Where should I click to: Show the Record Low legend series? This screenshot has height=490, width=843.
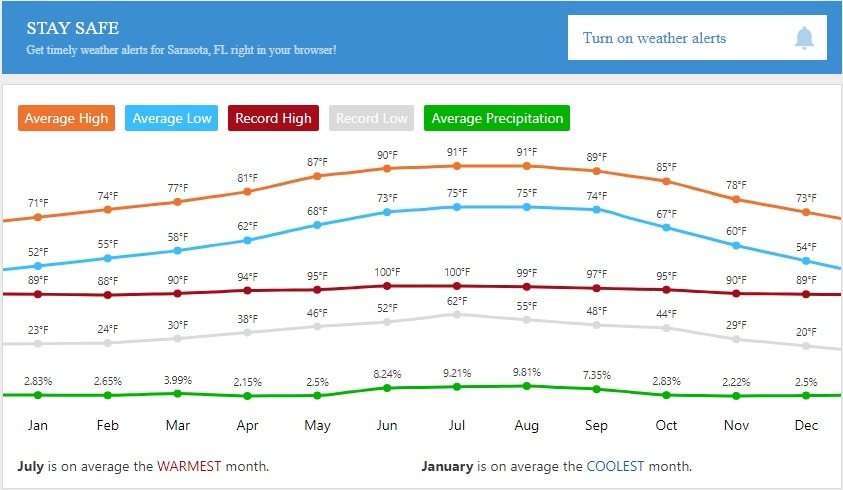tap(371, 119)
